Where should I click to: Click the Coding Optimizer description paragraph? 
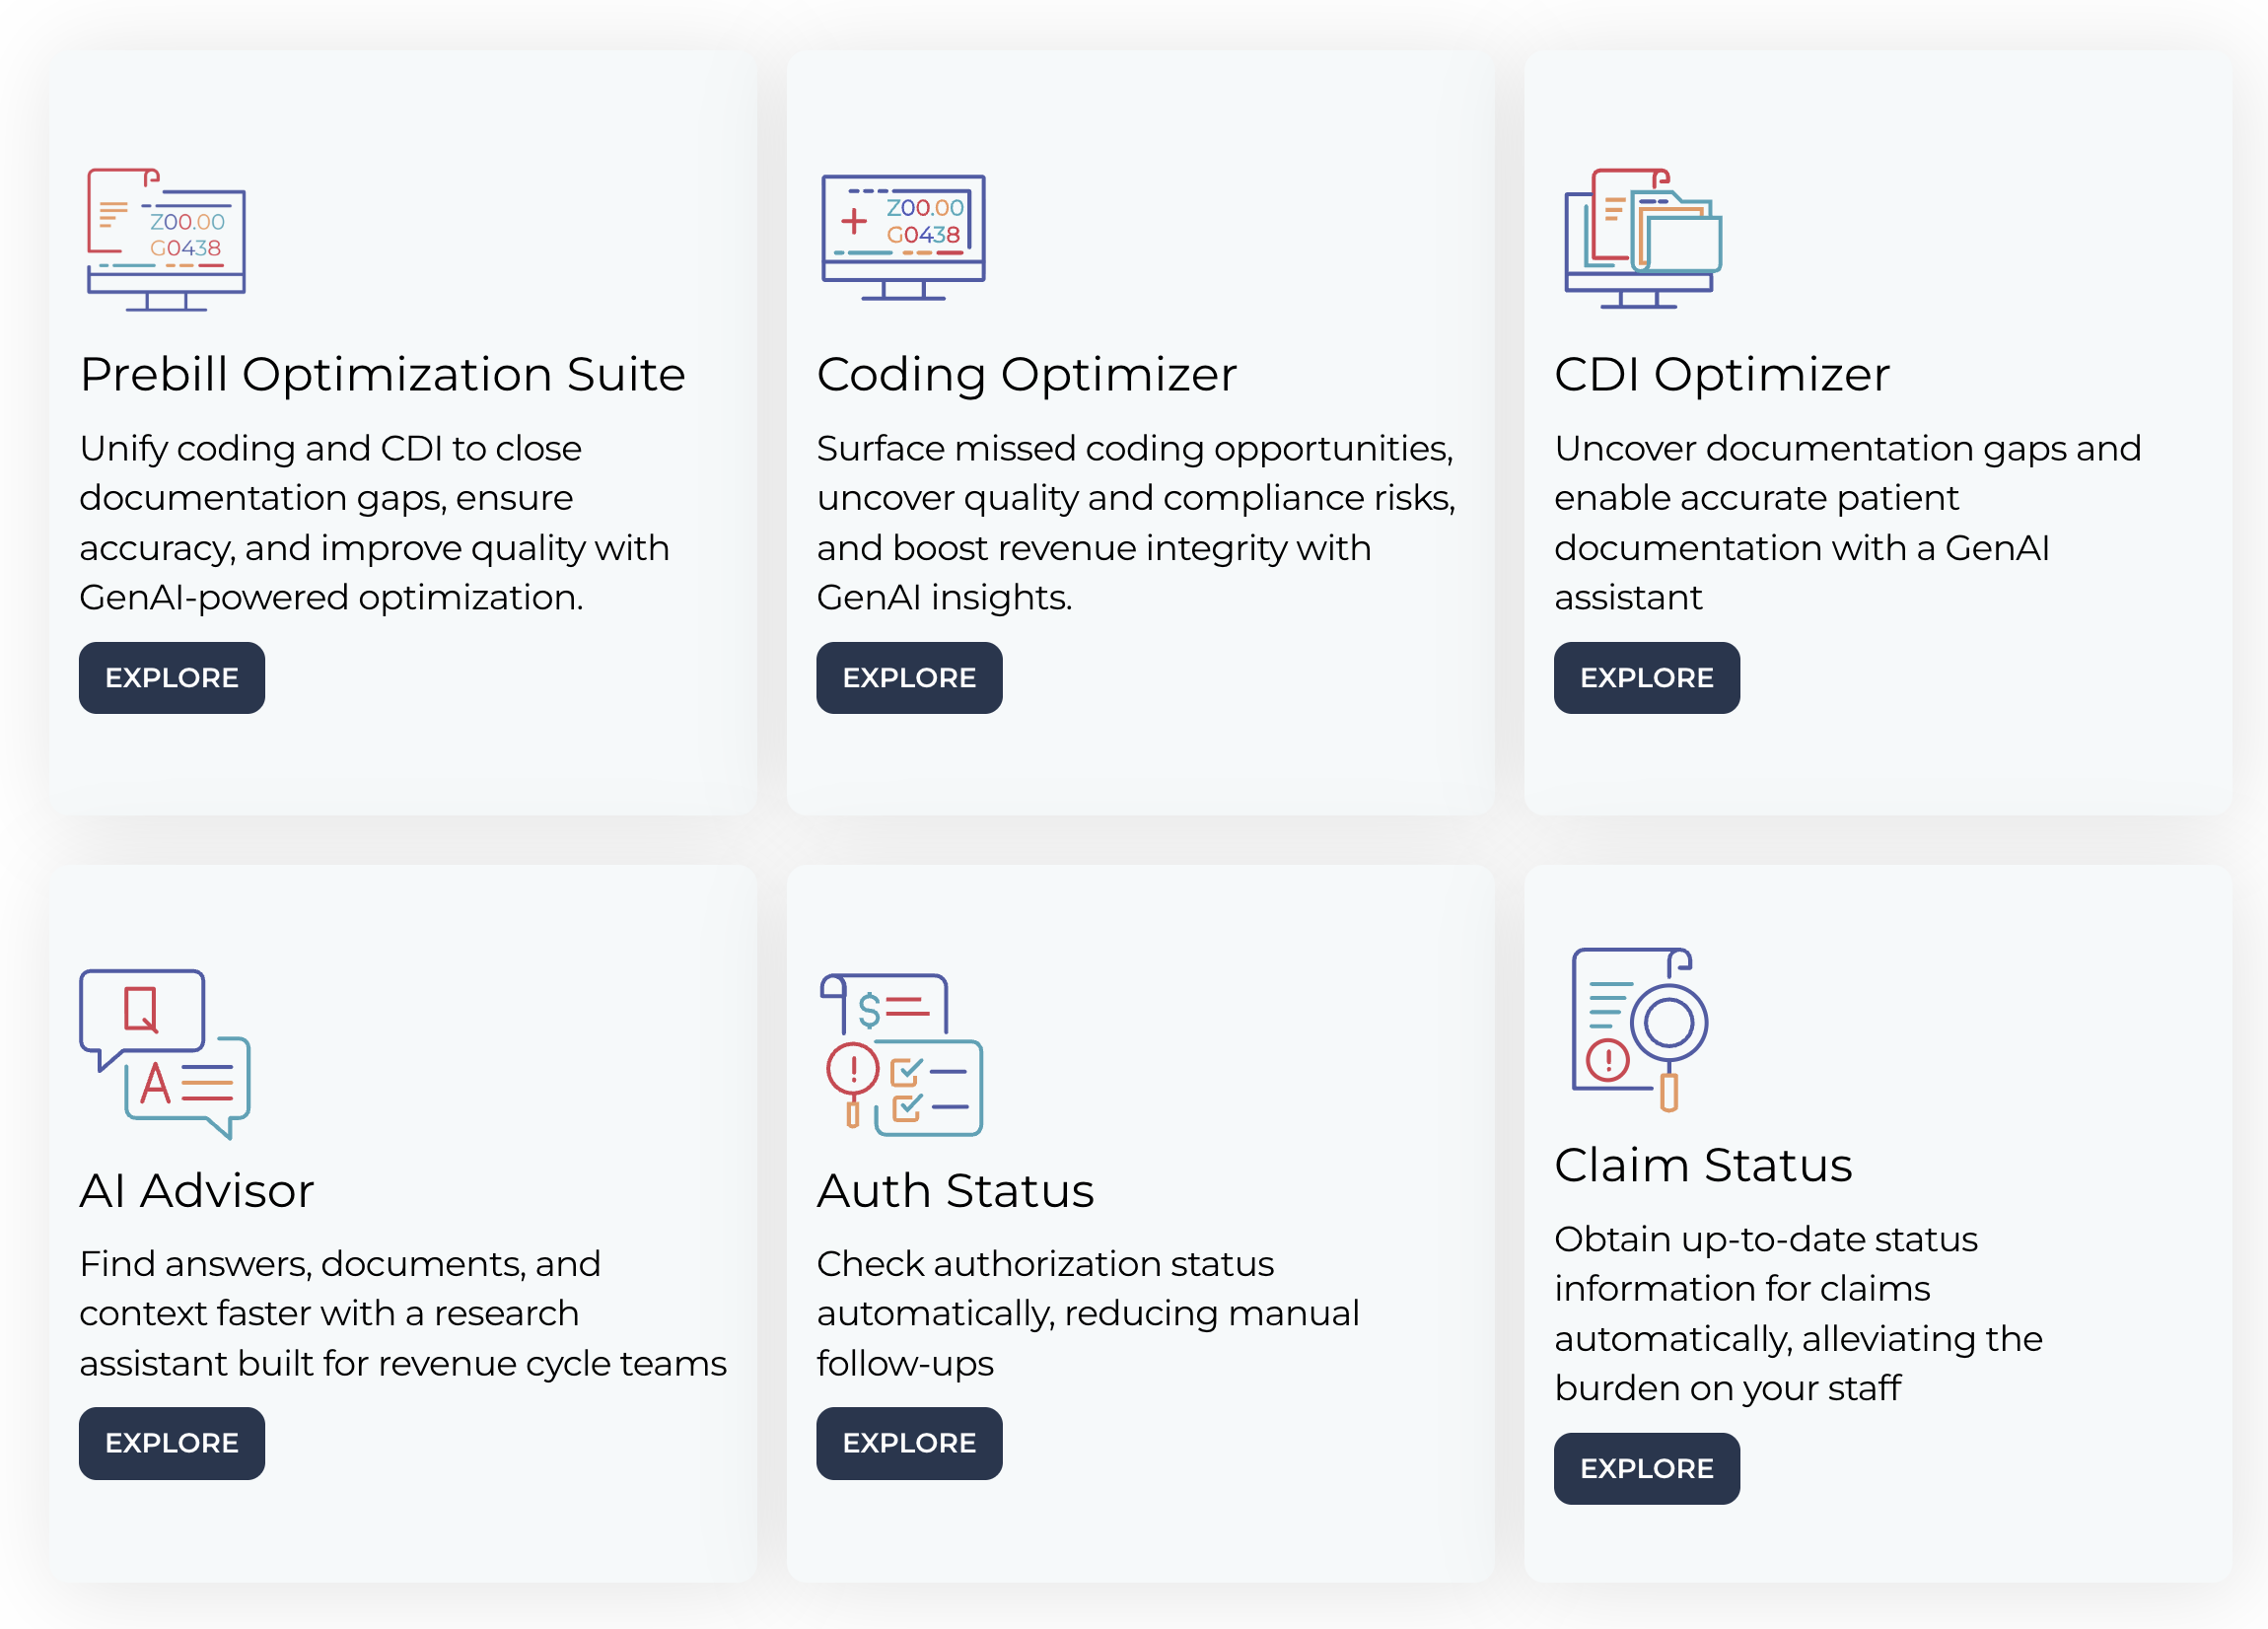[x=1135, y=523]
